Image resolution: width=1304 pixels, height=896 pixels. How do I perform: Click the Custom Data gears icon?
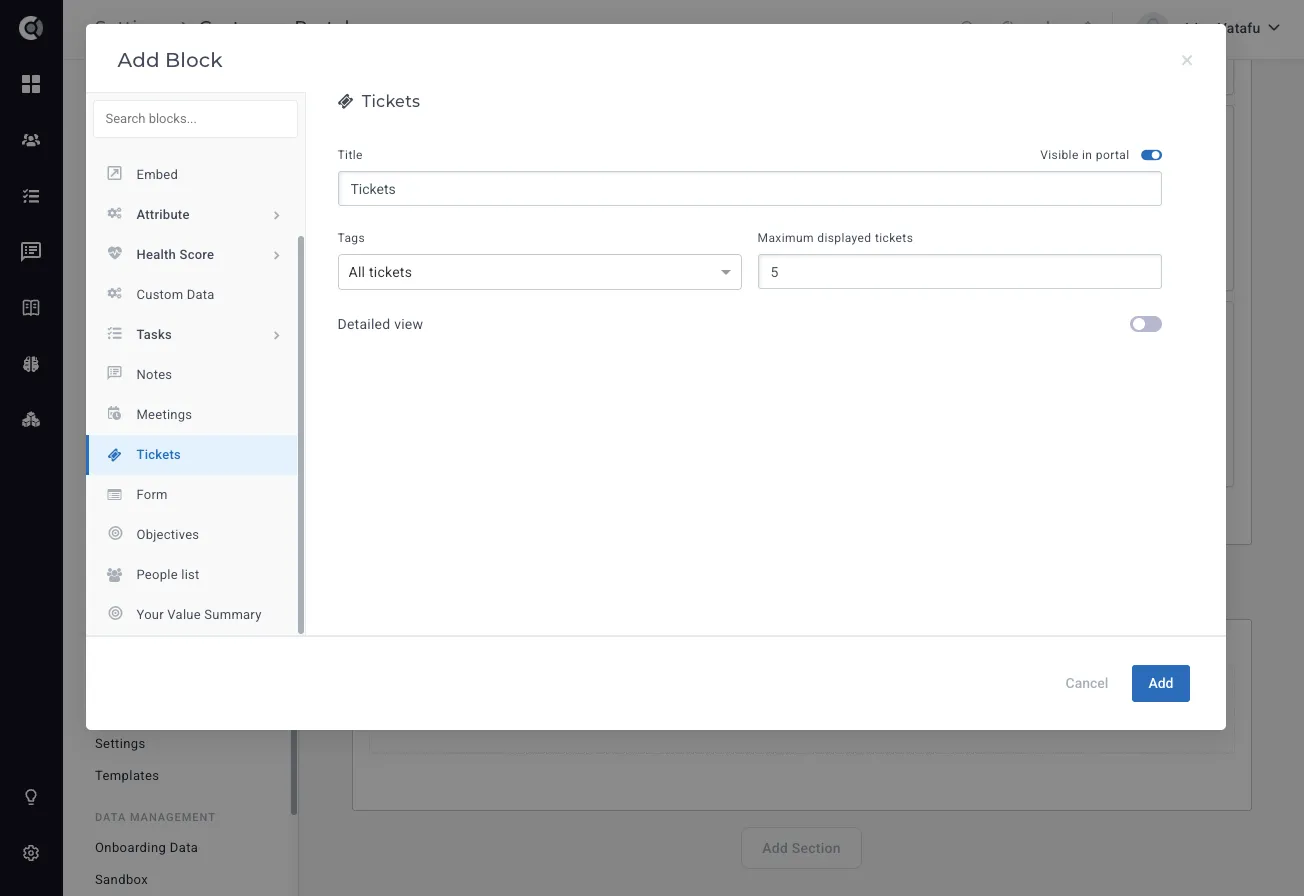pos(115,294)
